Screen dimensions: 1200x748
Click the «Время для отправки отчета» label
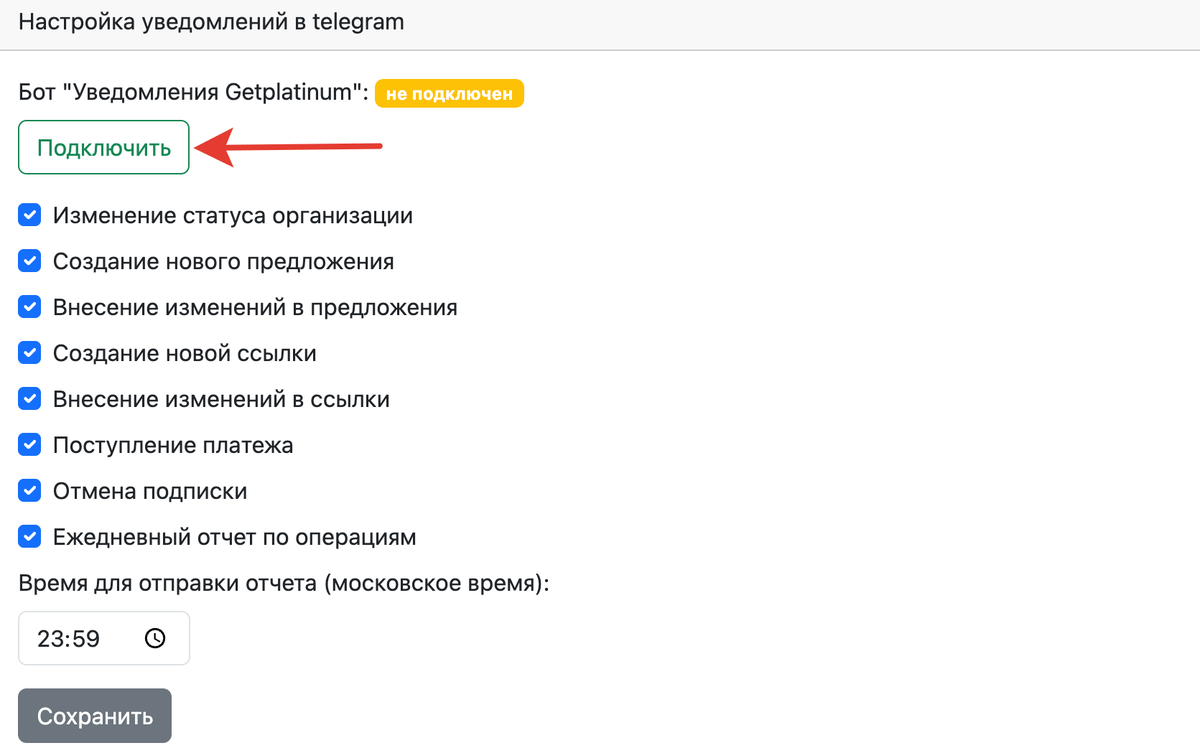284,584
